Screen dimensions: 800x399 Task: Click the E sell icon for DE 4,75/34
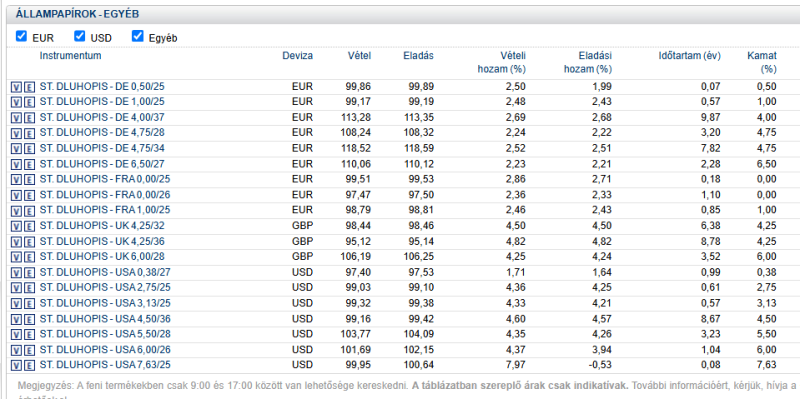29,149
